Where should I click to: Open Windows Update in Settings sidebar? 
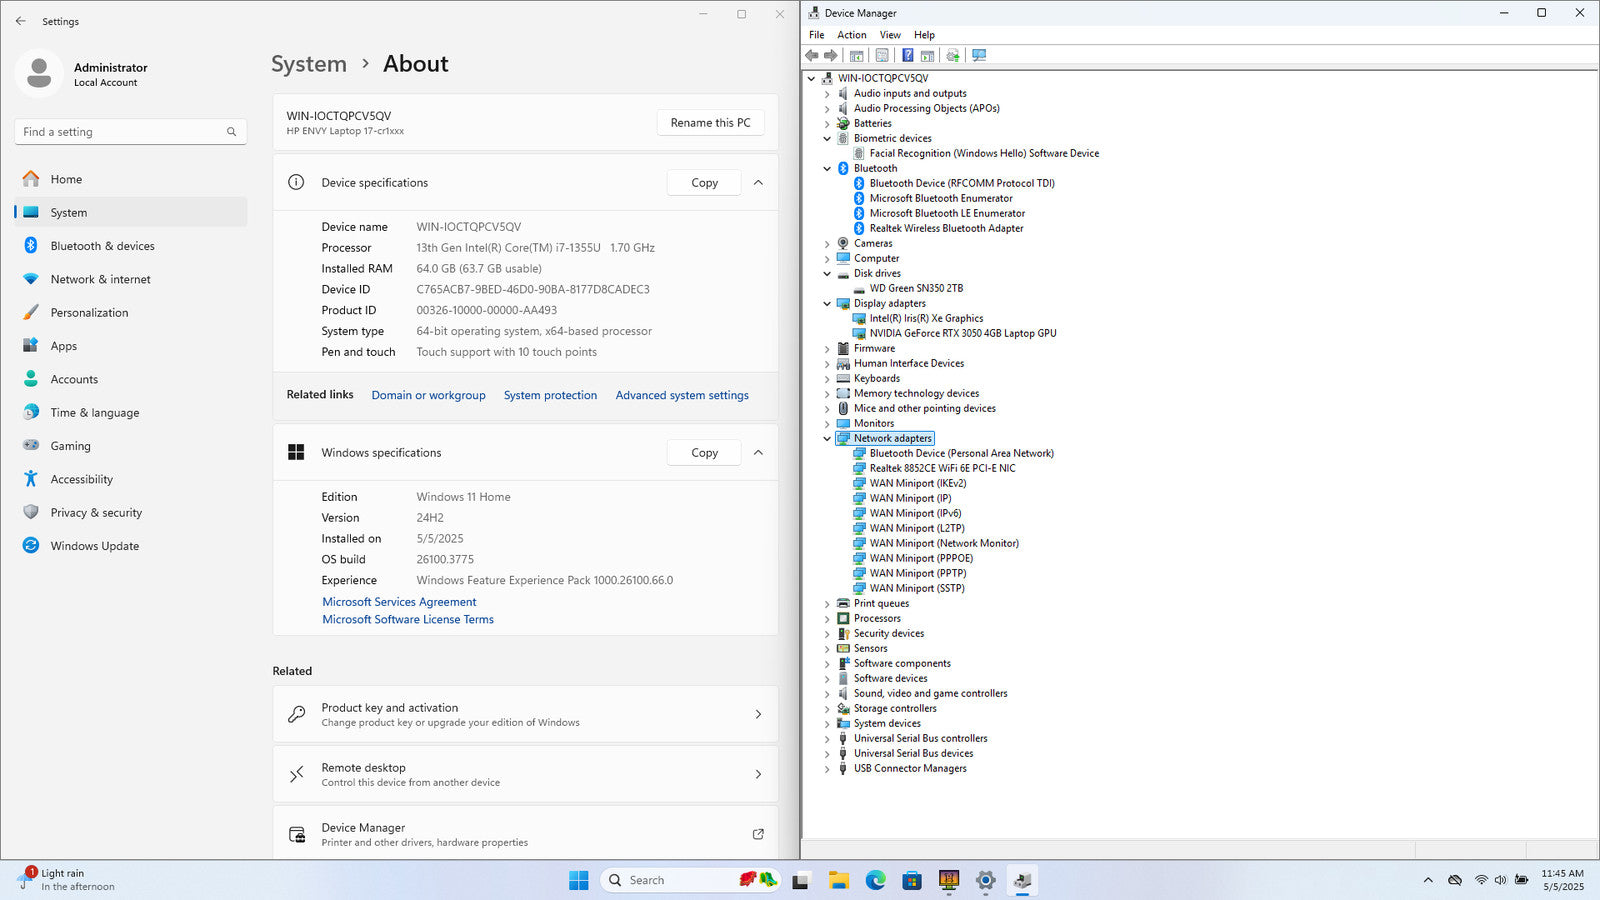coord(131,546)
